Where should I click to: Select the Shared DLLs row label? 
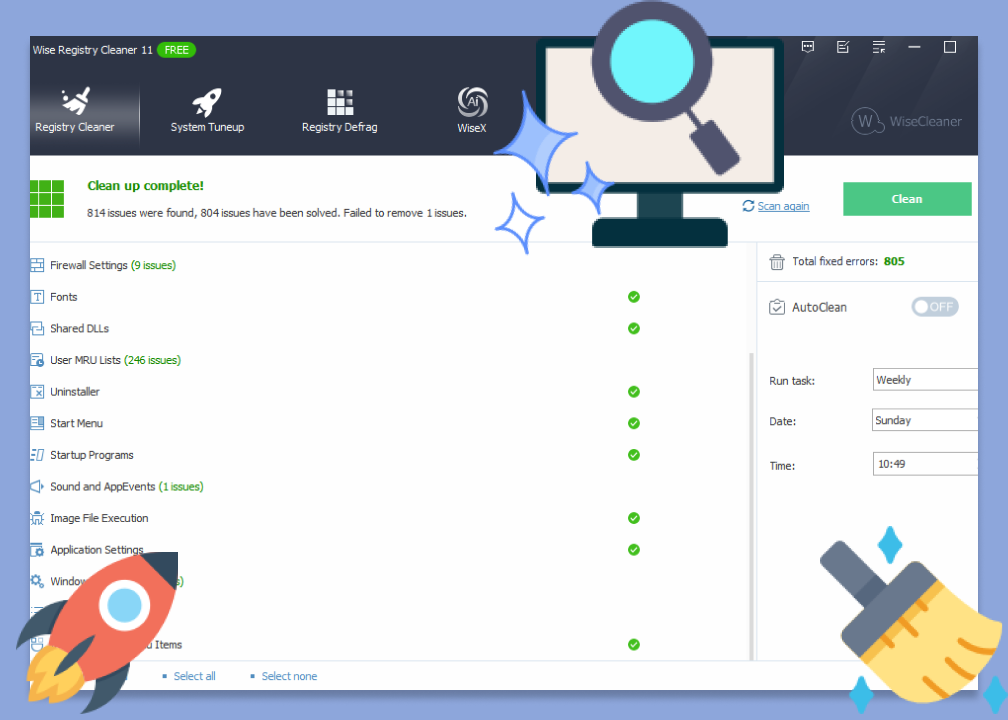(x=80, y=328)
